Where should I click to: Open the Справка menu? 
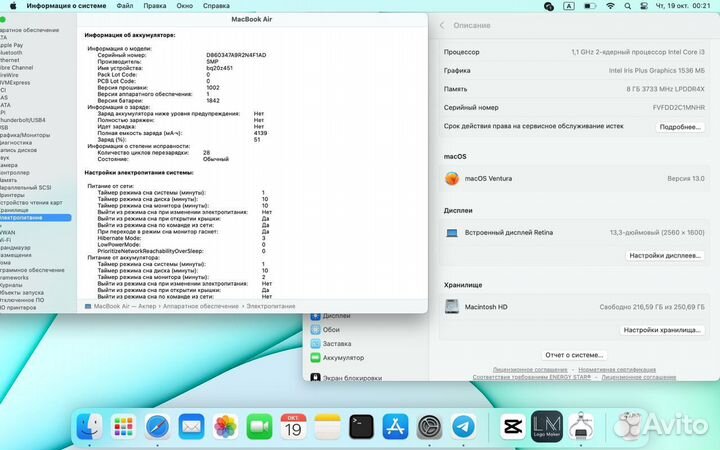coord(216,6)
